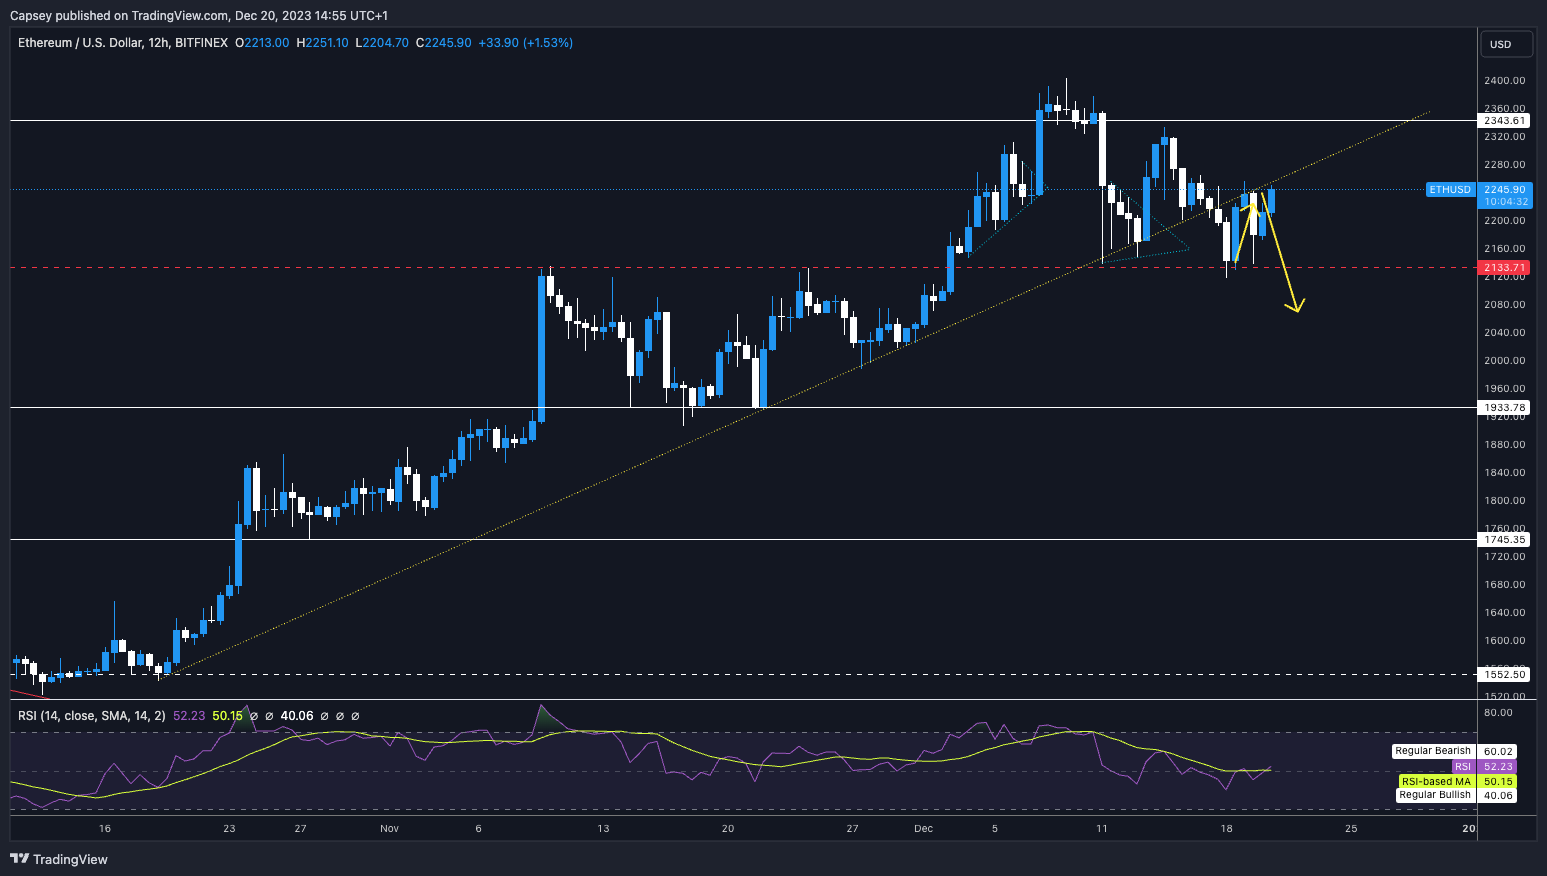Click the open value O2213.00
Screen dimensions: 1547x876
tap(262, 43)
